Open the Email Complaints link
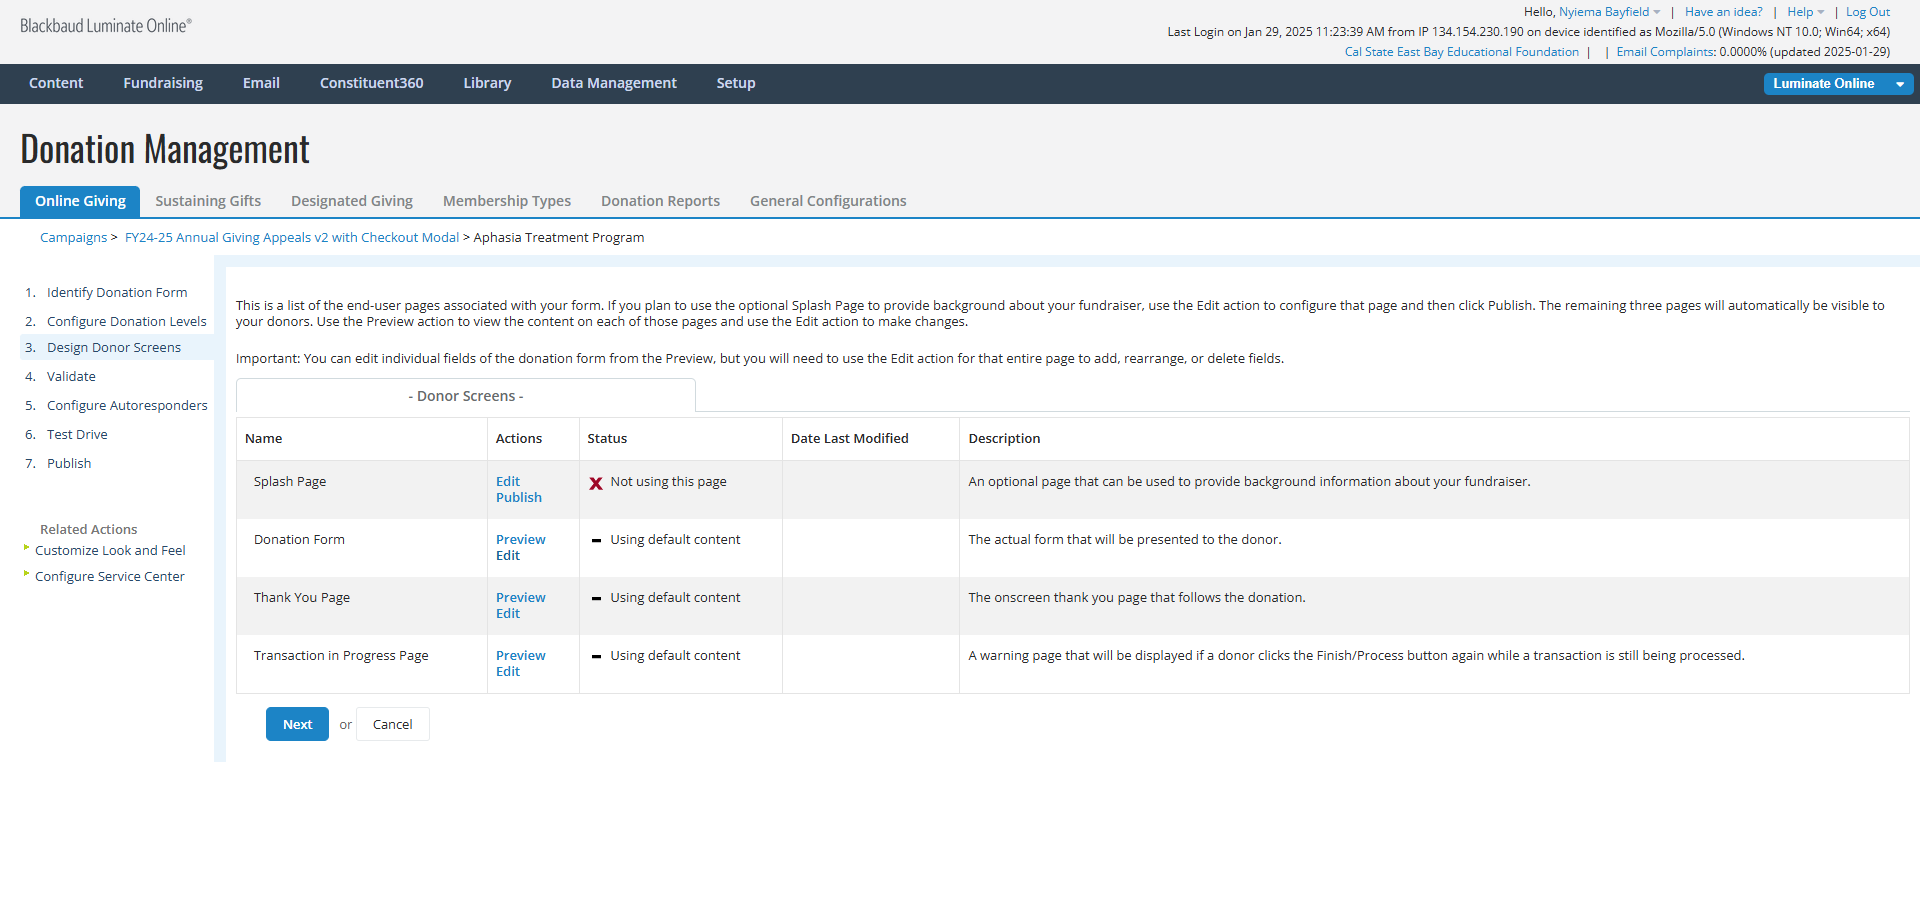 pos(1665,52)
